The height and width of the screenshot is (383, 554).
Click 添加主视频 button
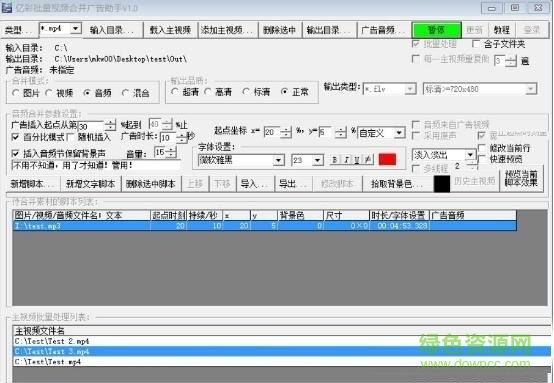click(x=228, y=30)
